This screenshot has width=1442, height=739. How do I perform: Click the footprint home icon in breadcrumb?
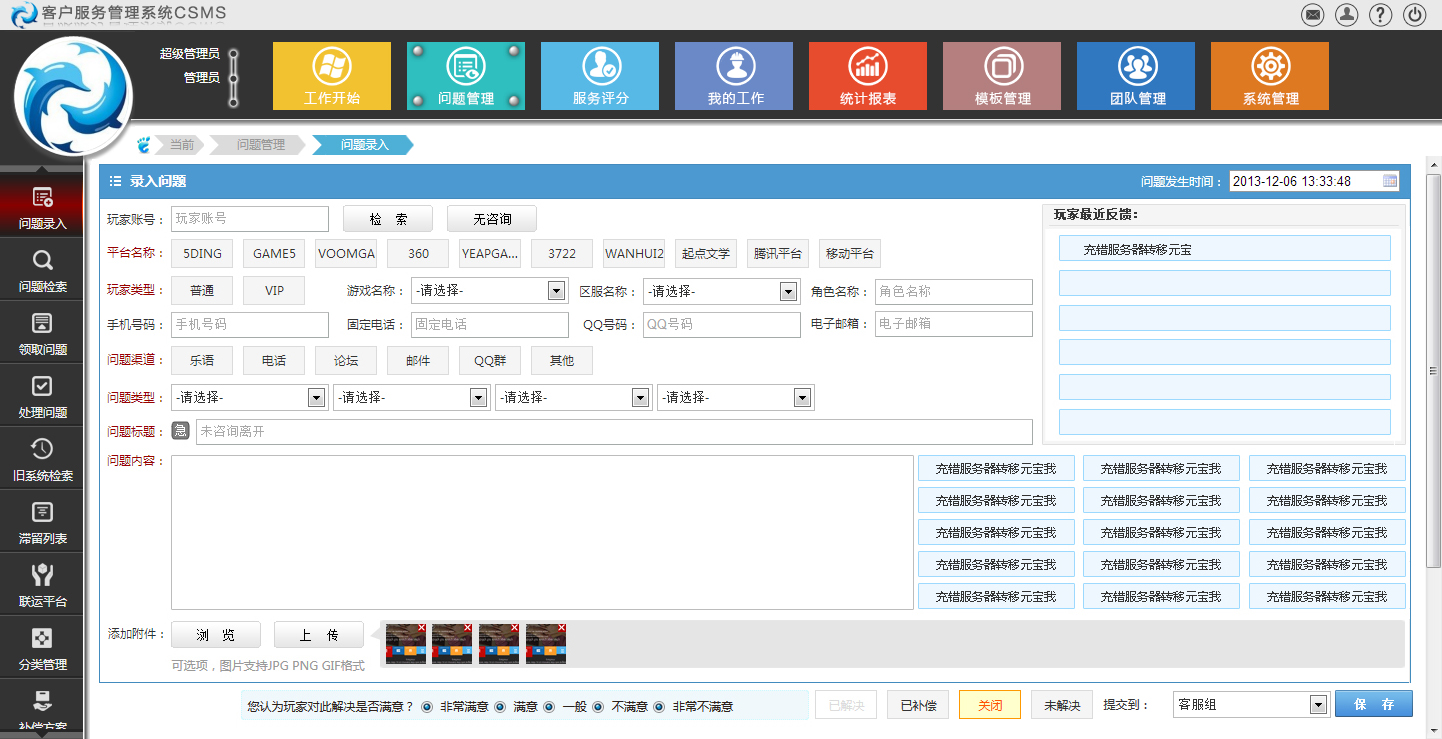click(x=144, y=145)
